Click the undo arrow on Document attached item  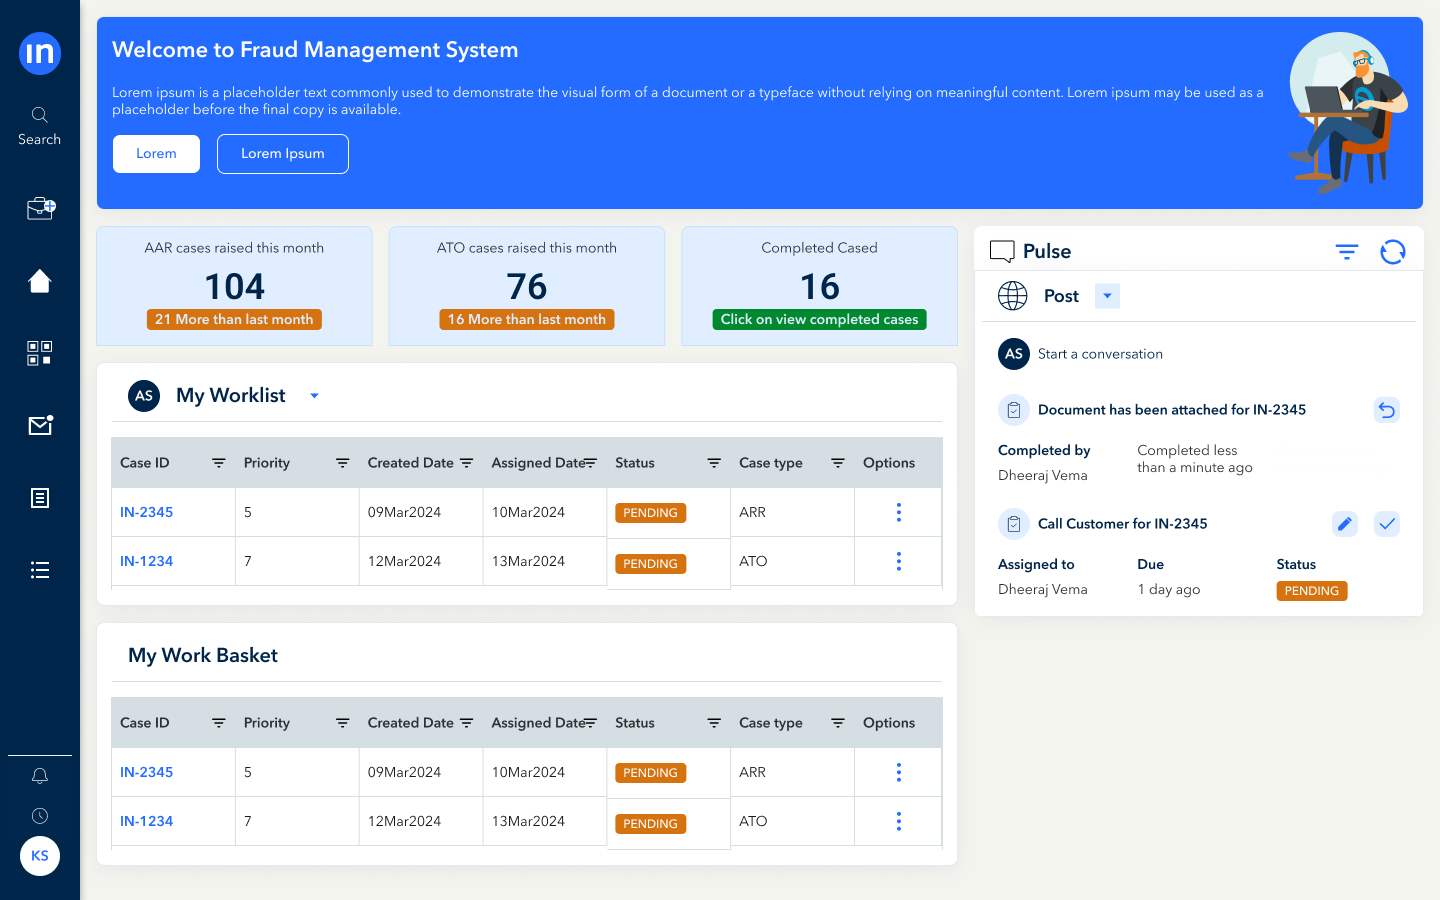tap(1387, 410)
